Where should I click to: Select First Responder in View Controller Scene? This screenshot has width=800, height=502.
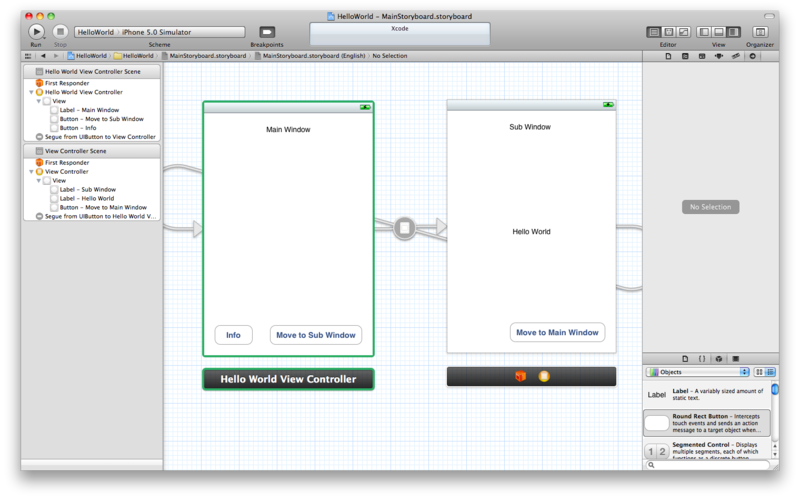tap(62, 163)
